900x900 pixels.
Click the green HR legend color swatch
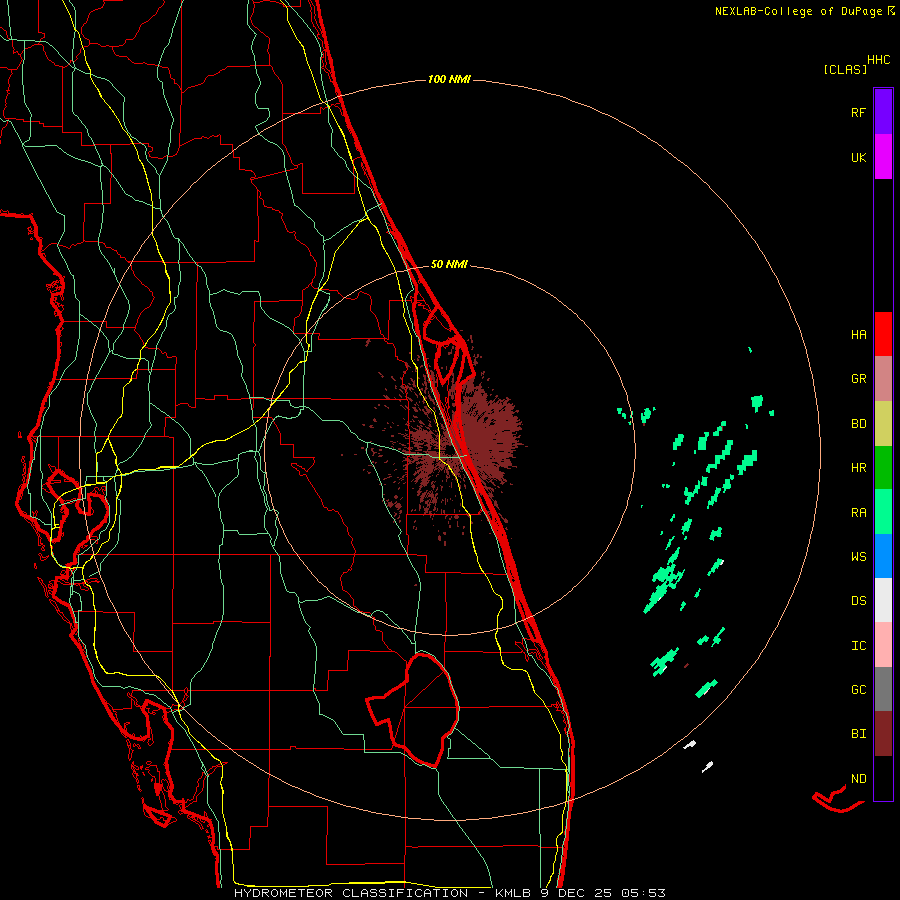click(883, 467)
